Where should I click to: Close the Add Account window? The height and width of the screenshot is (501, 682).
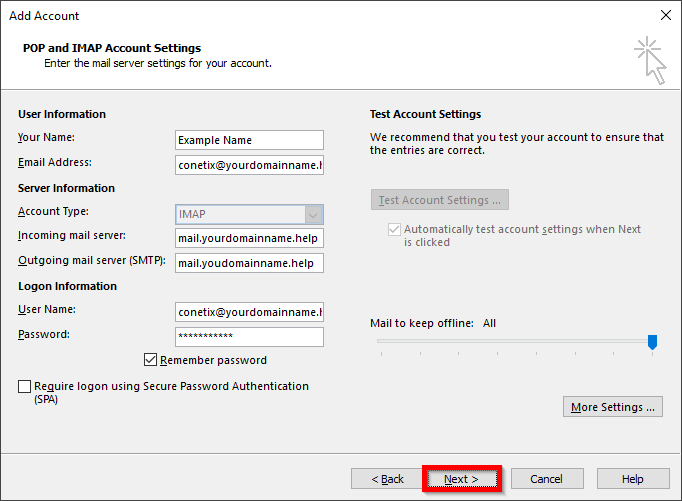(x=665, y=15)
